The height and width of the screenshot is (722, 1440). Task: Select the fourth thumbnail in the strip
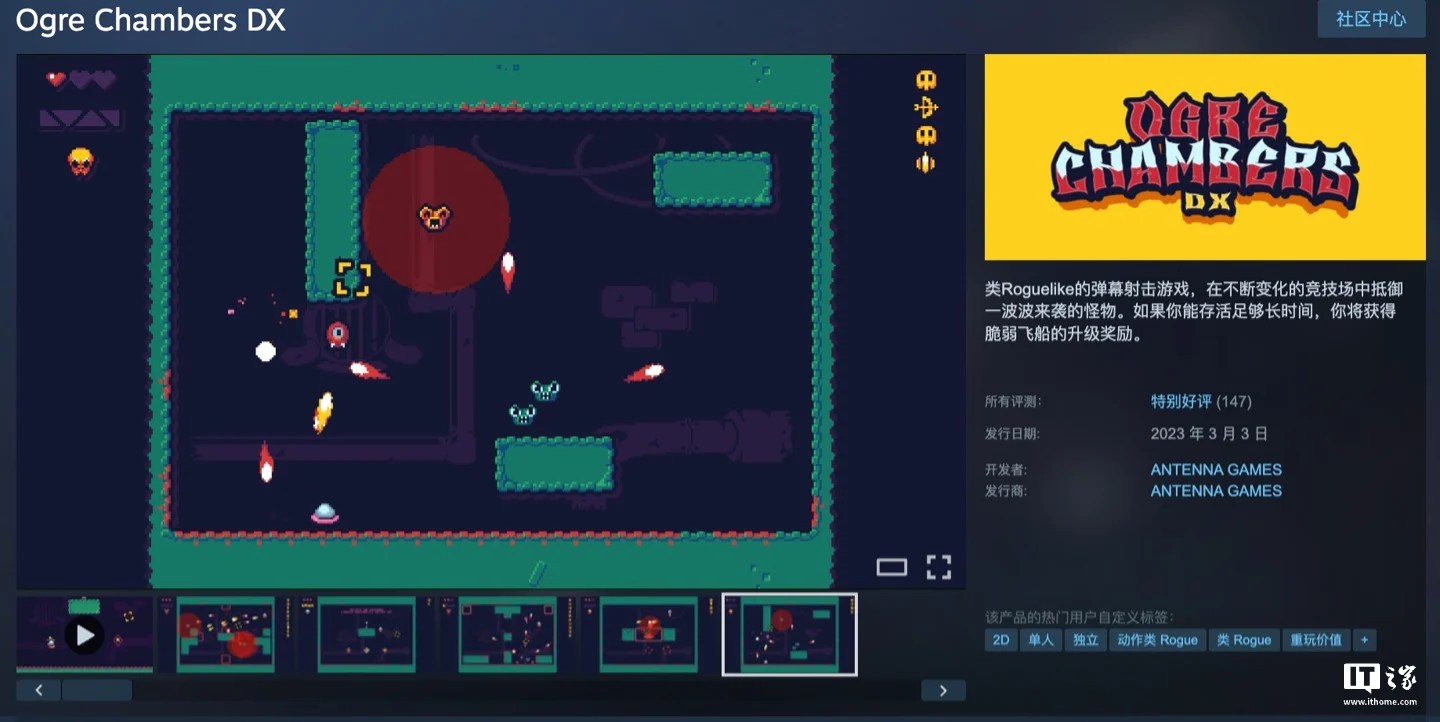click(508, 634)
